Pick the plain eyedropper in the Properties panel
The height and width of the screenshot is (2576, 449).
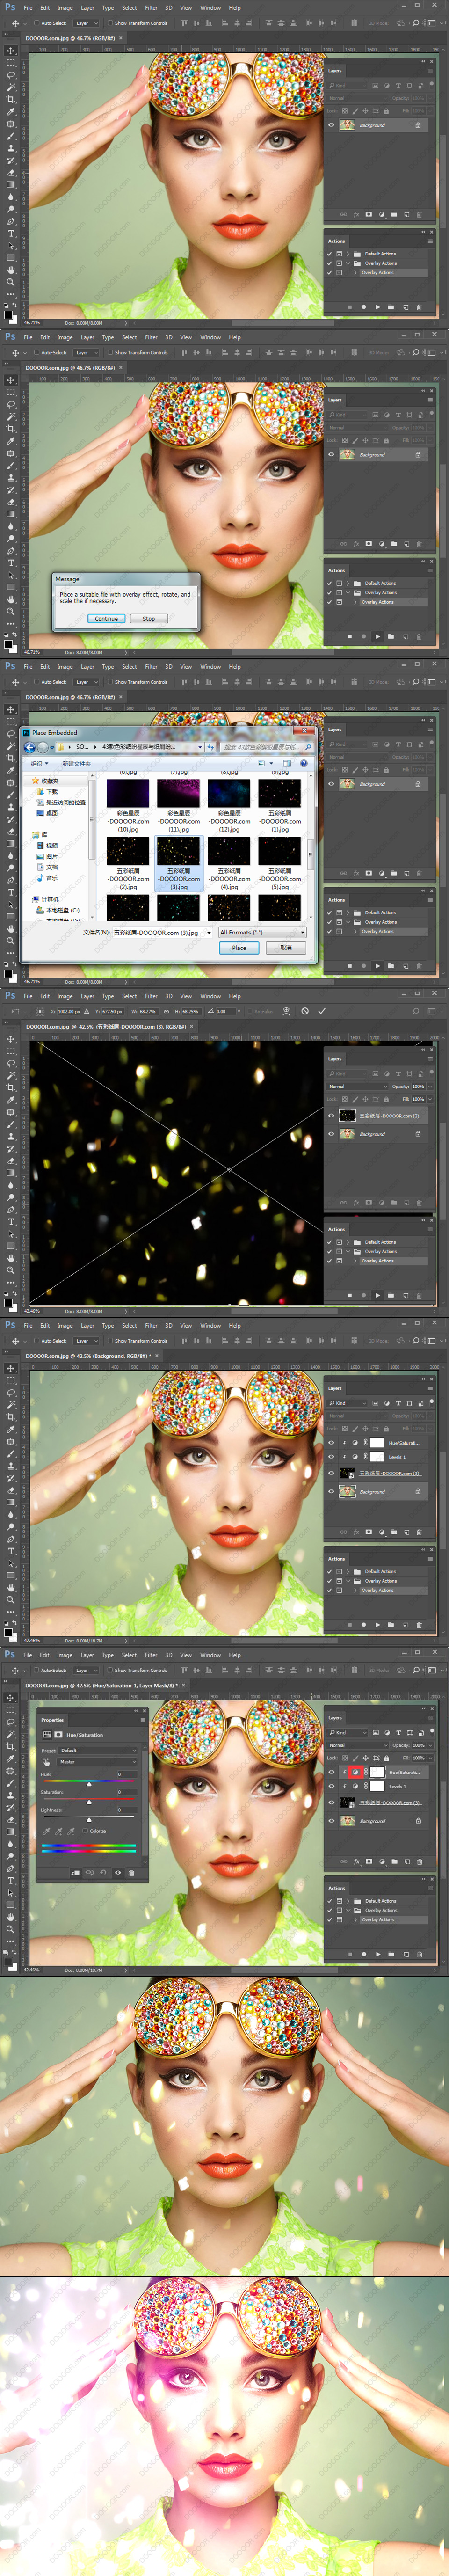click(x=46, y=1831)
